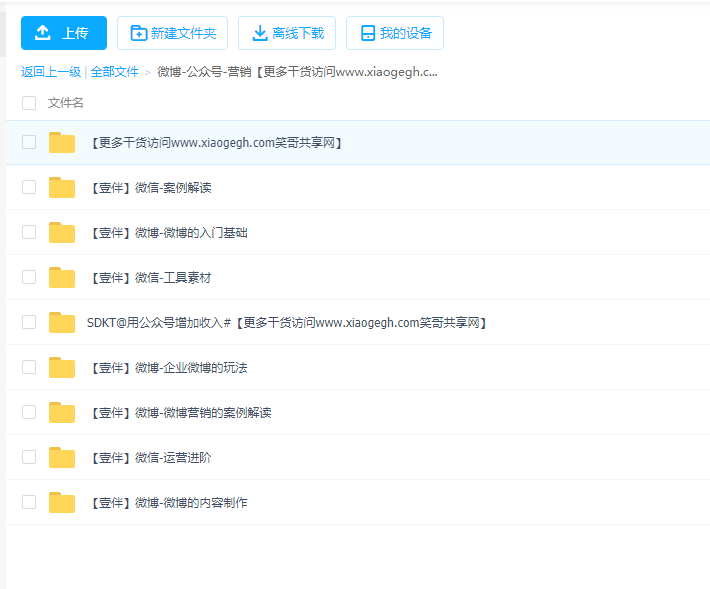Open folder name SDKT@用公众号增加收入#
710x589 pixels.
coord(288,323)
